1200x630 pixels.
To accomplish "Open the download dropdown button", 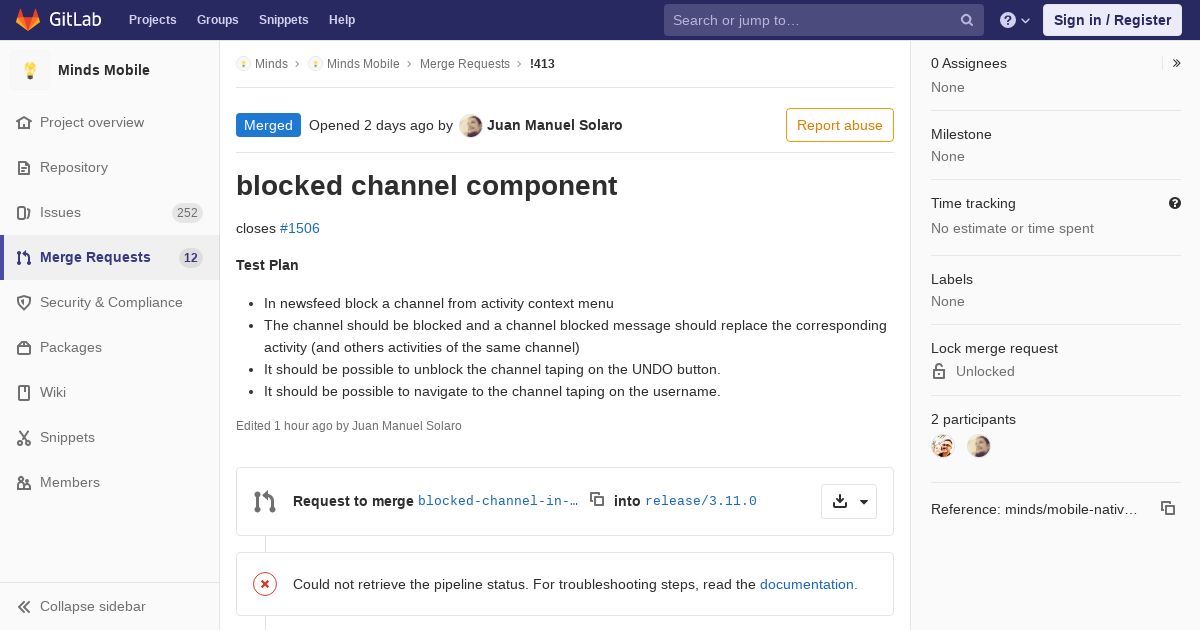I will point(849,501).
